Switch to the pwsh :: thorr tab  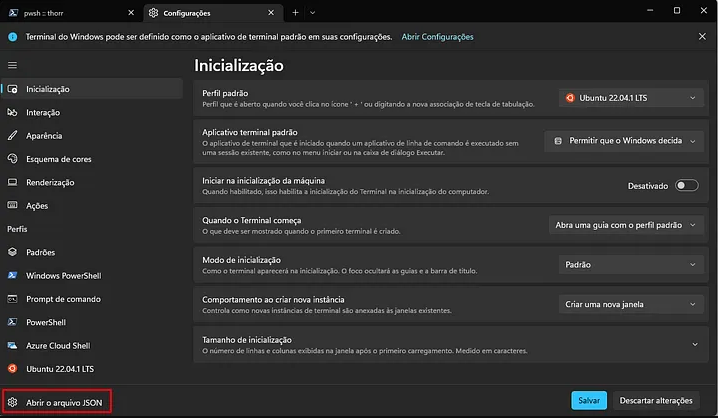tap(71, 13)
